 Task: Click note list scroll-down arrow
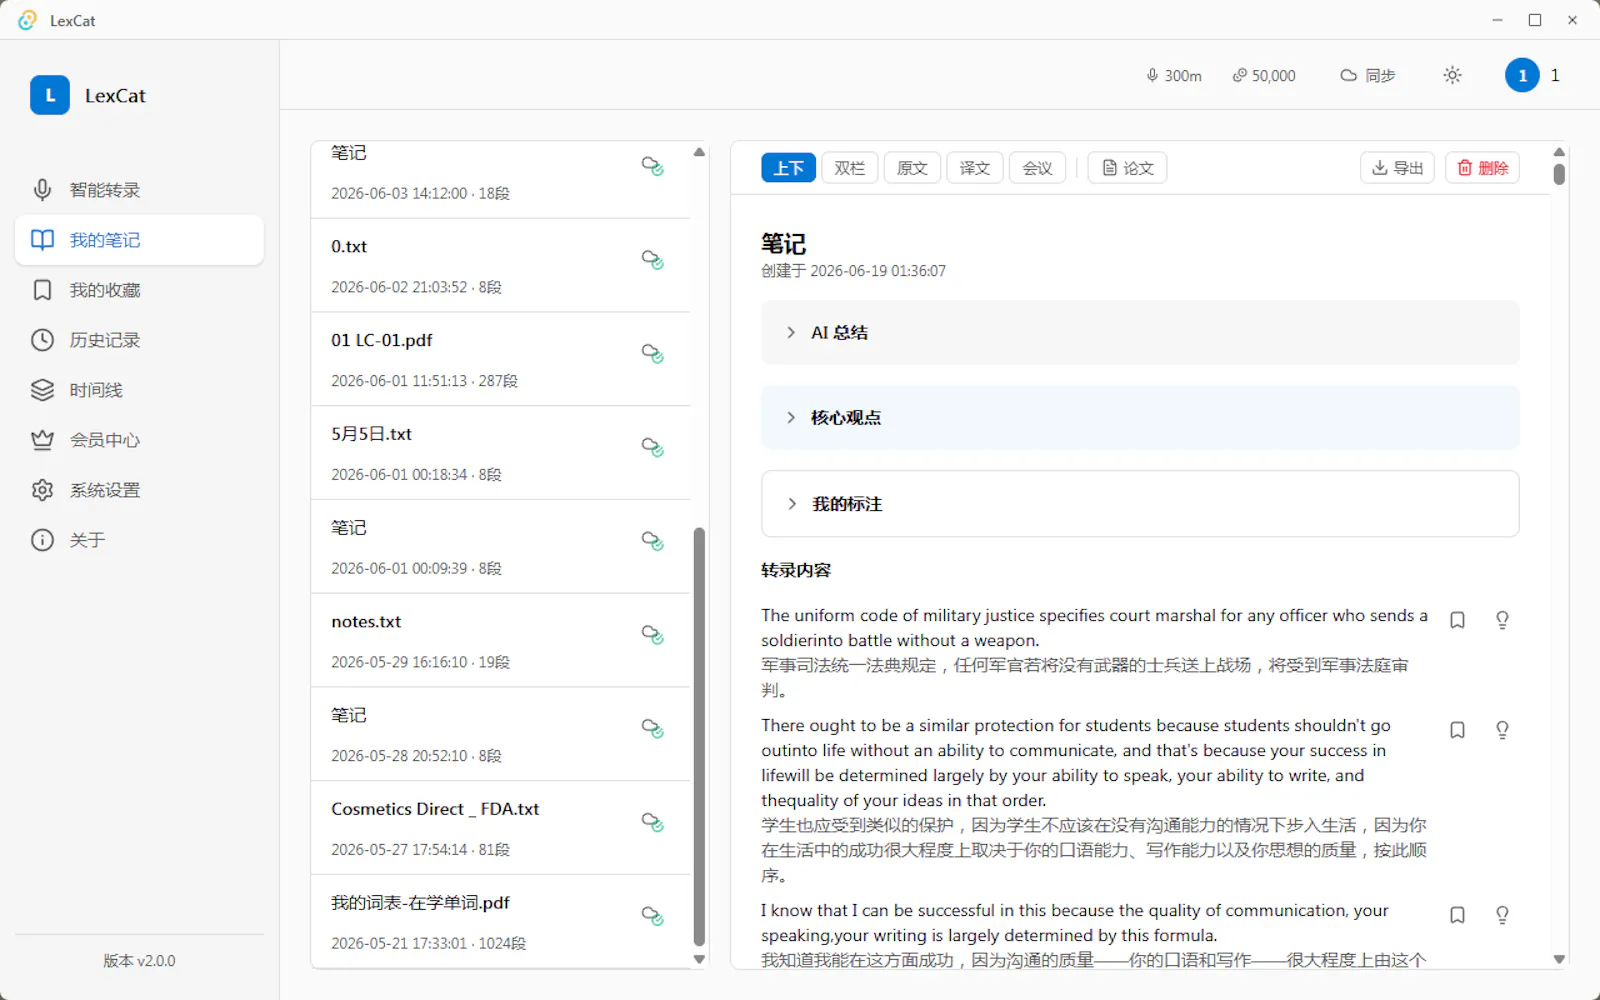pos(699,959)
